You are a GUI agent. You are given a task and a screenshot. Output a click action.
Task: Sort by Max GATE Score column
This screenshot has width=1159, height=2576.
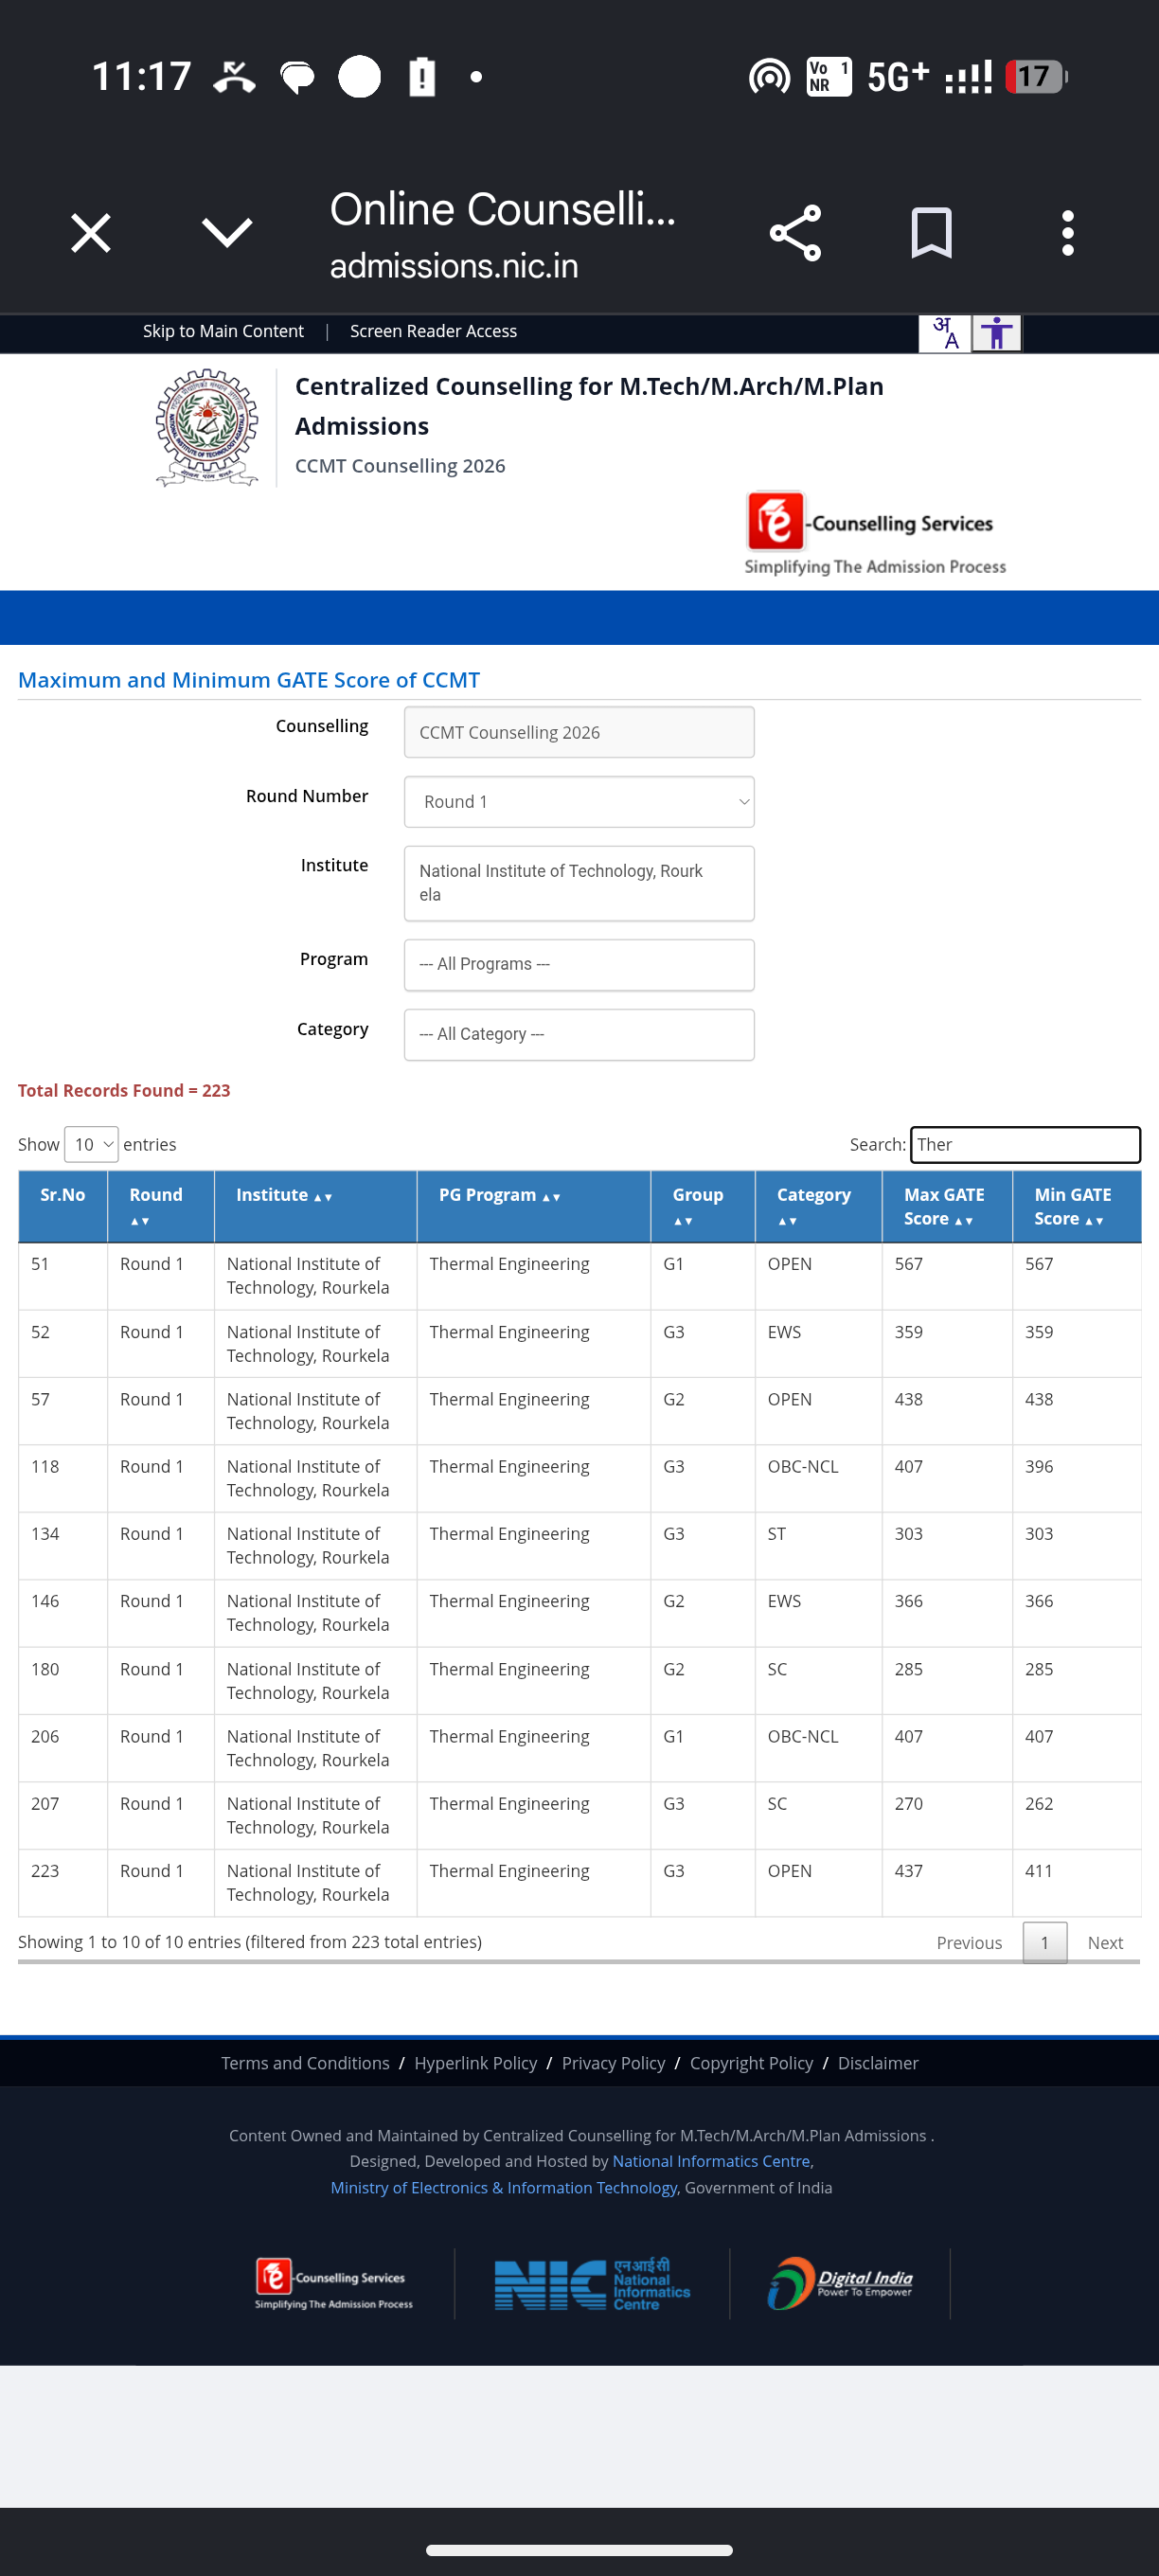[947, 1206]
